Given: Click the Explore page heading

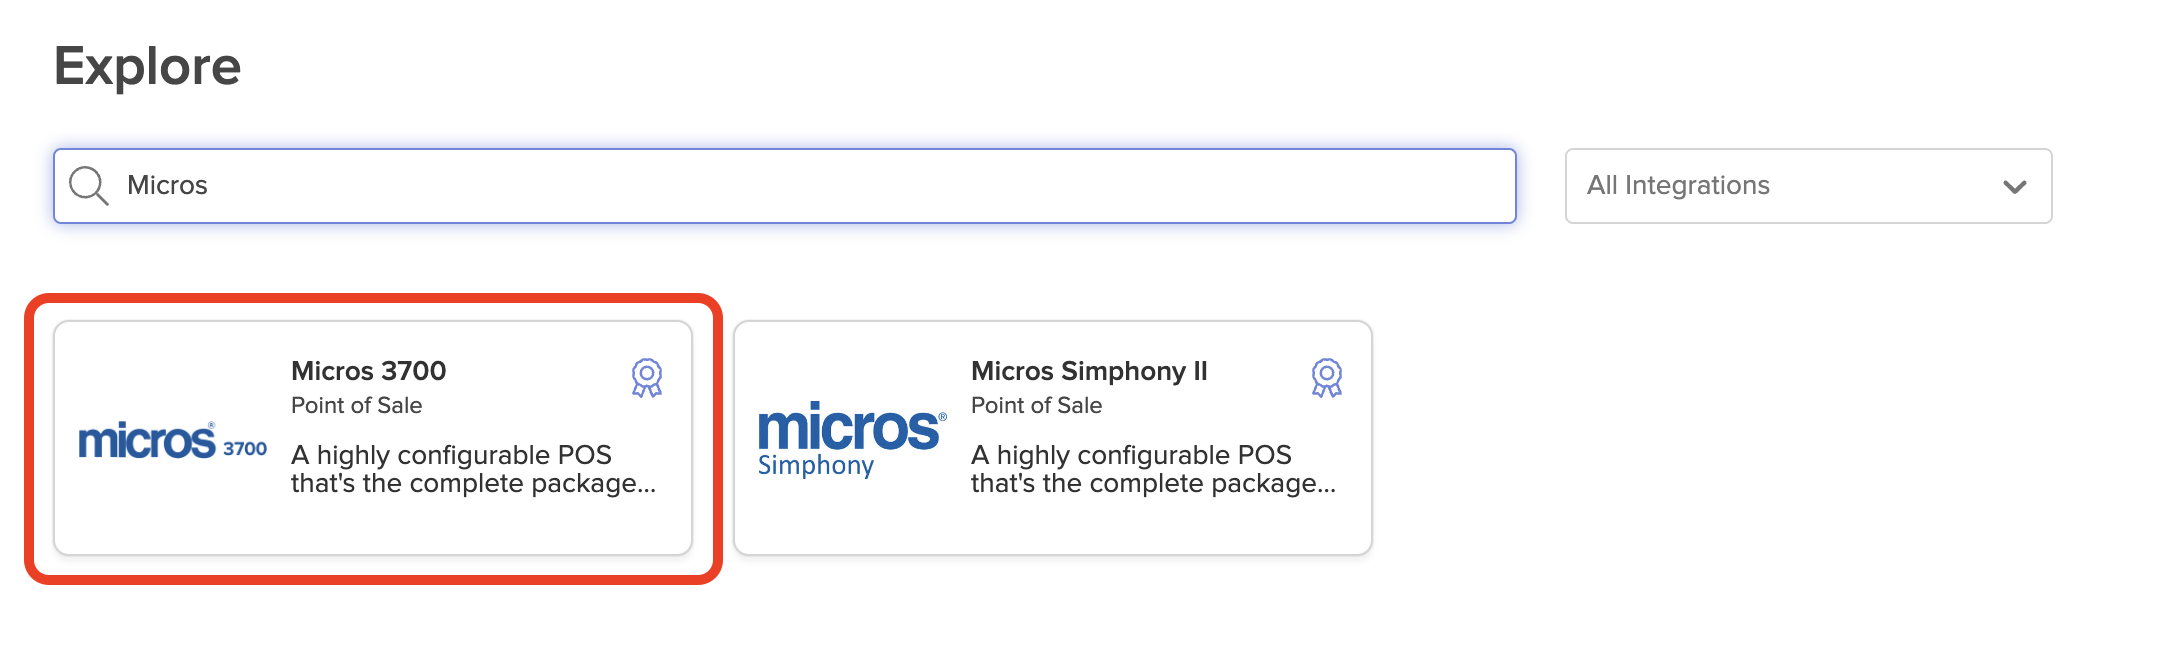Looking at the screenshot, I should tap(148, 64).
